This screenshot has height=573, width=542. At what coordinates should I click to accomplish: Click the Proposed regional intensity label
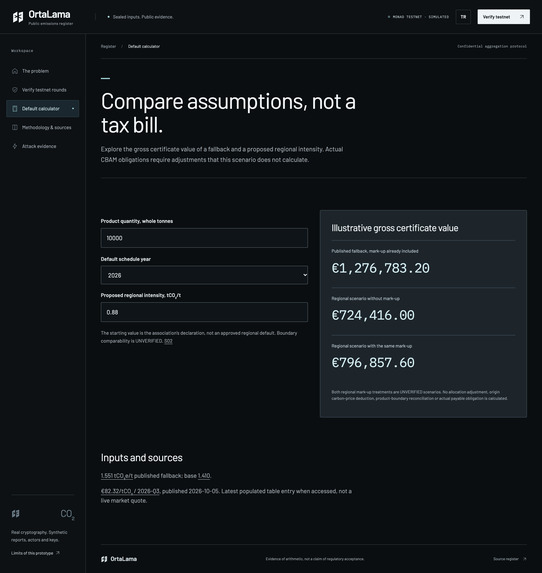(x=141, y=295)
